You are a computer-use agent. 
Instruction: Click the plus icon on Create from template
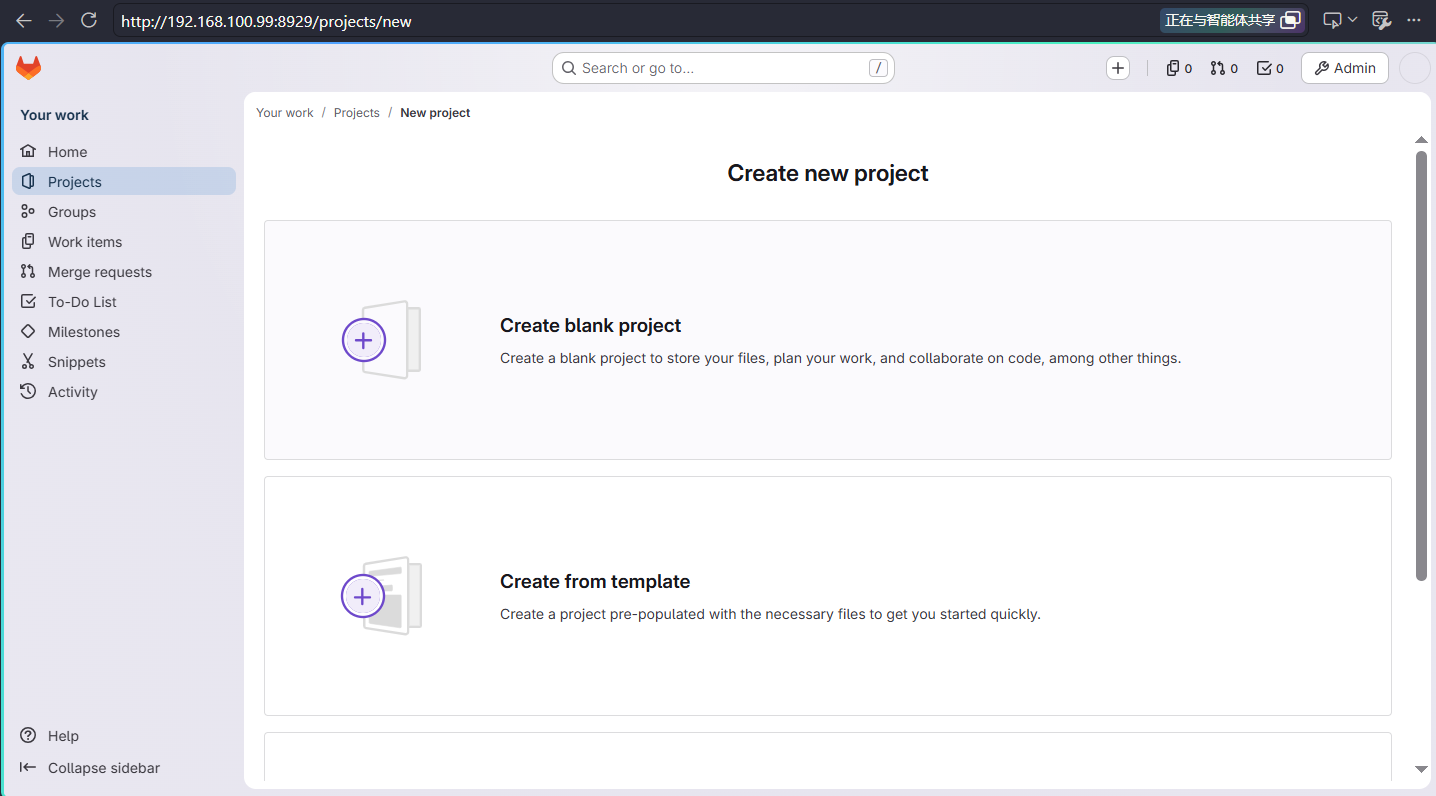(x=363, y=597)
